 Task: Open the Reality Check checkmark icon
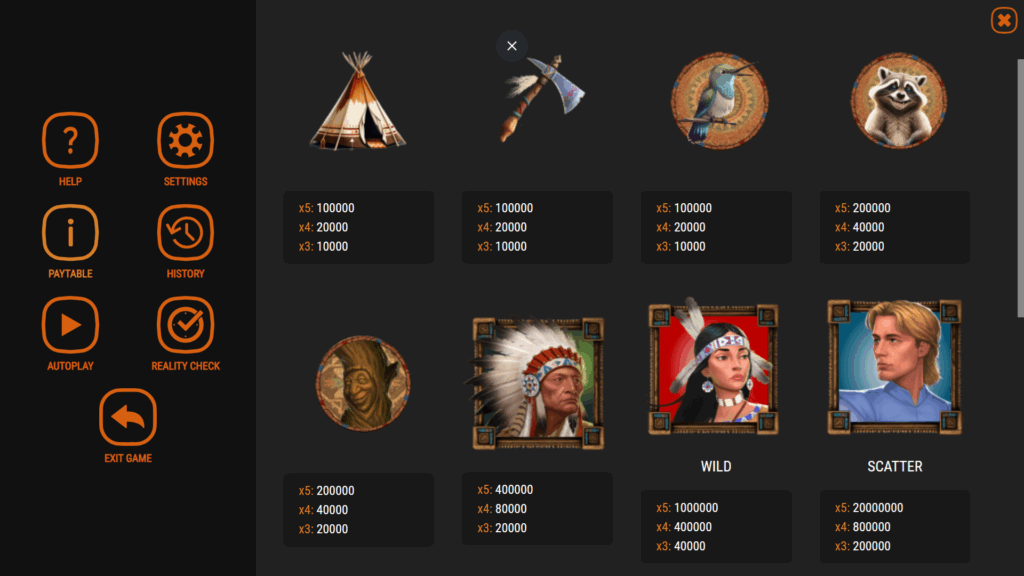[x=185, y=325]
